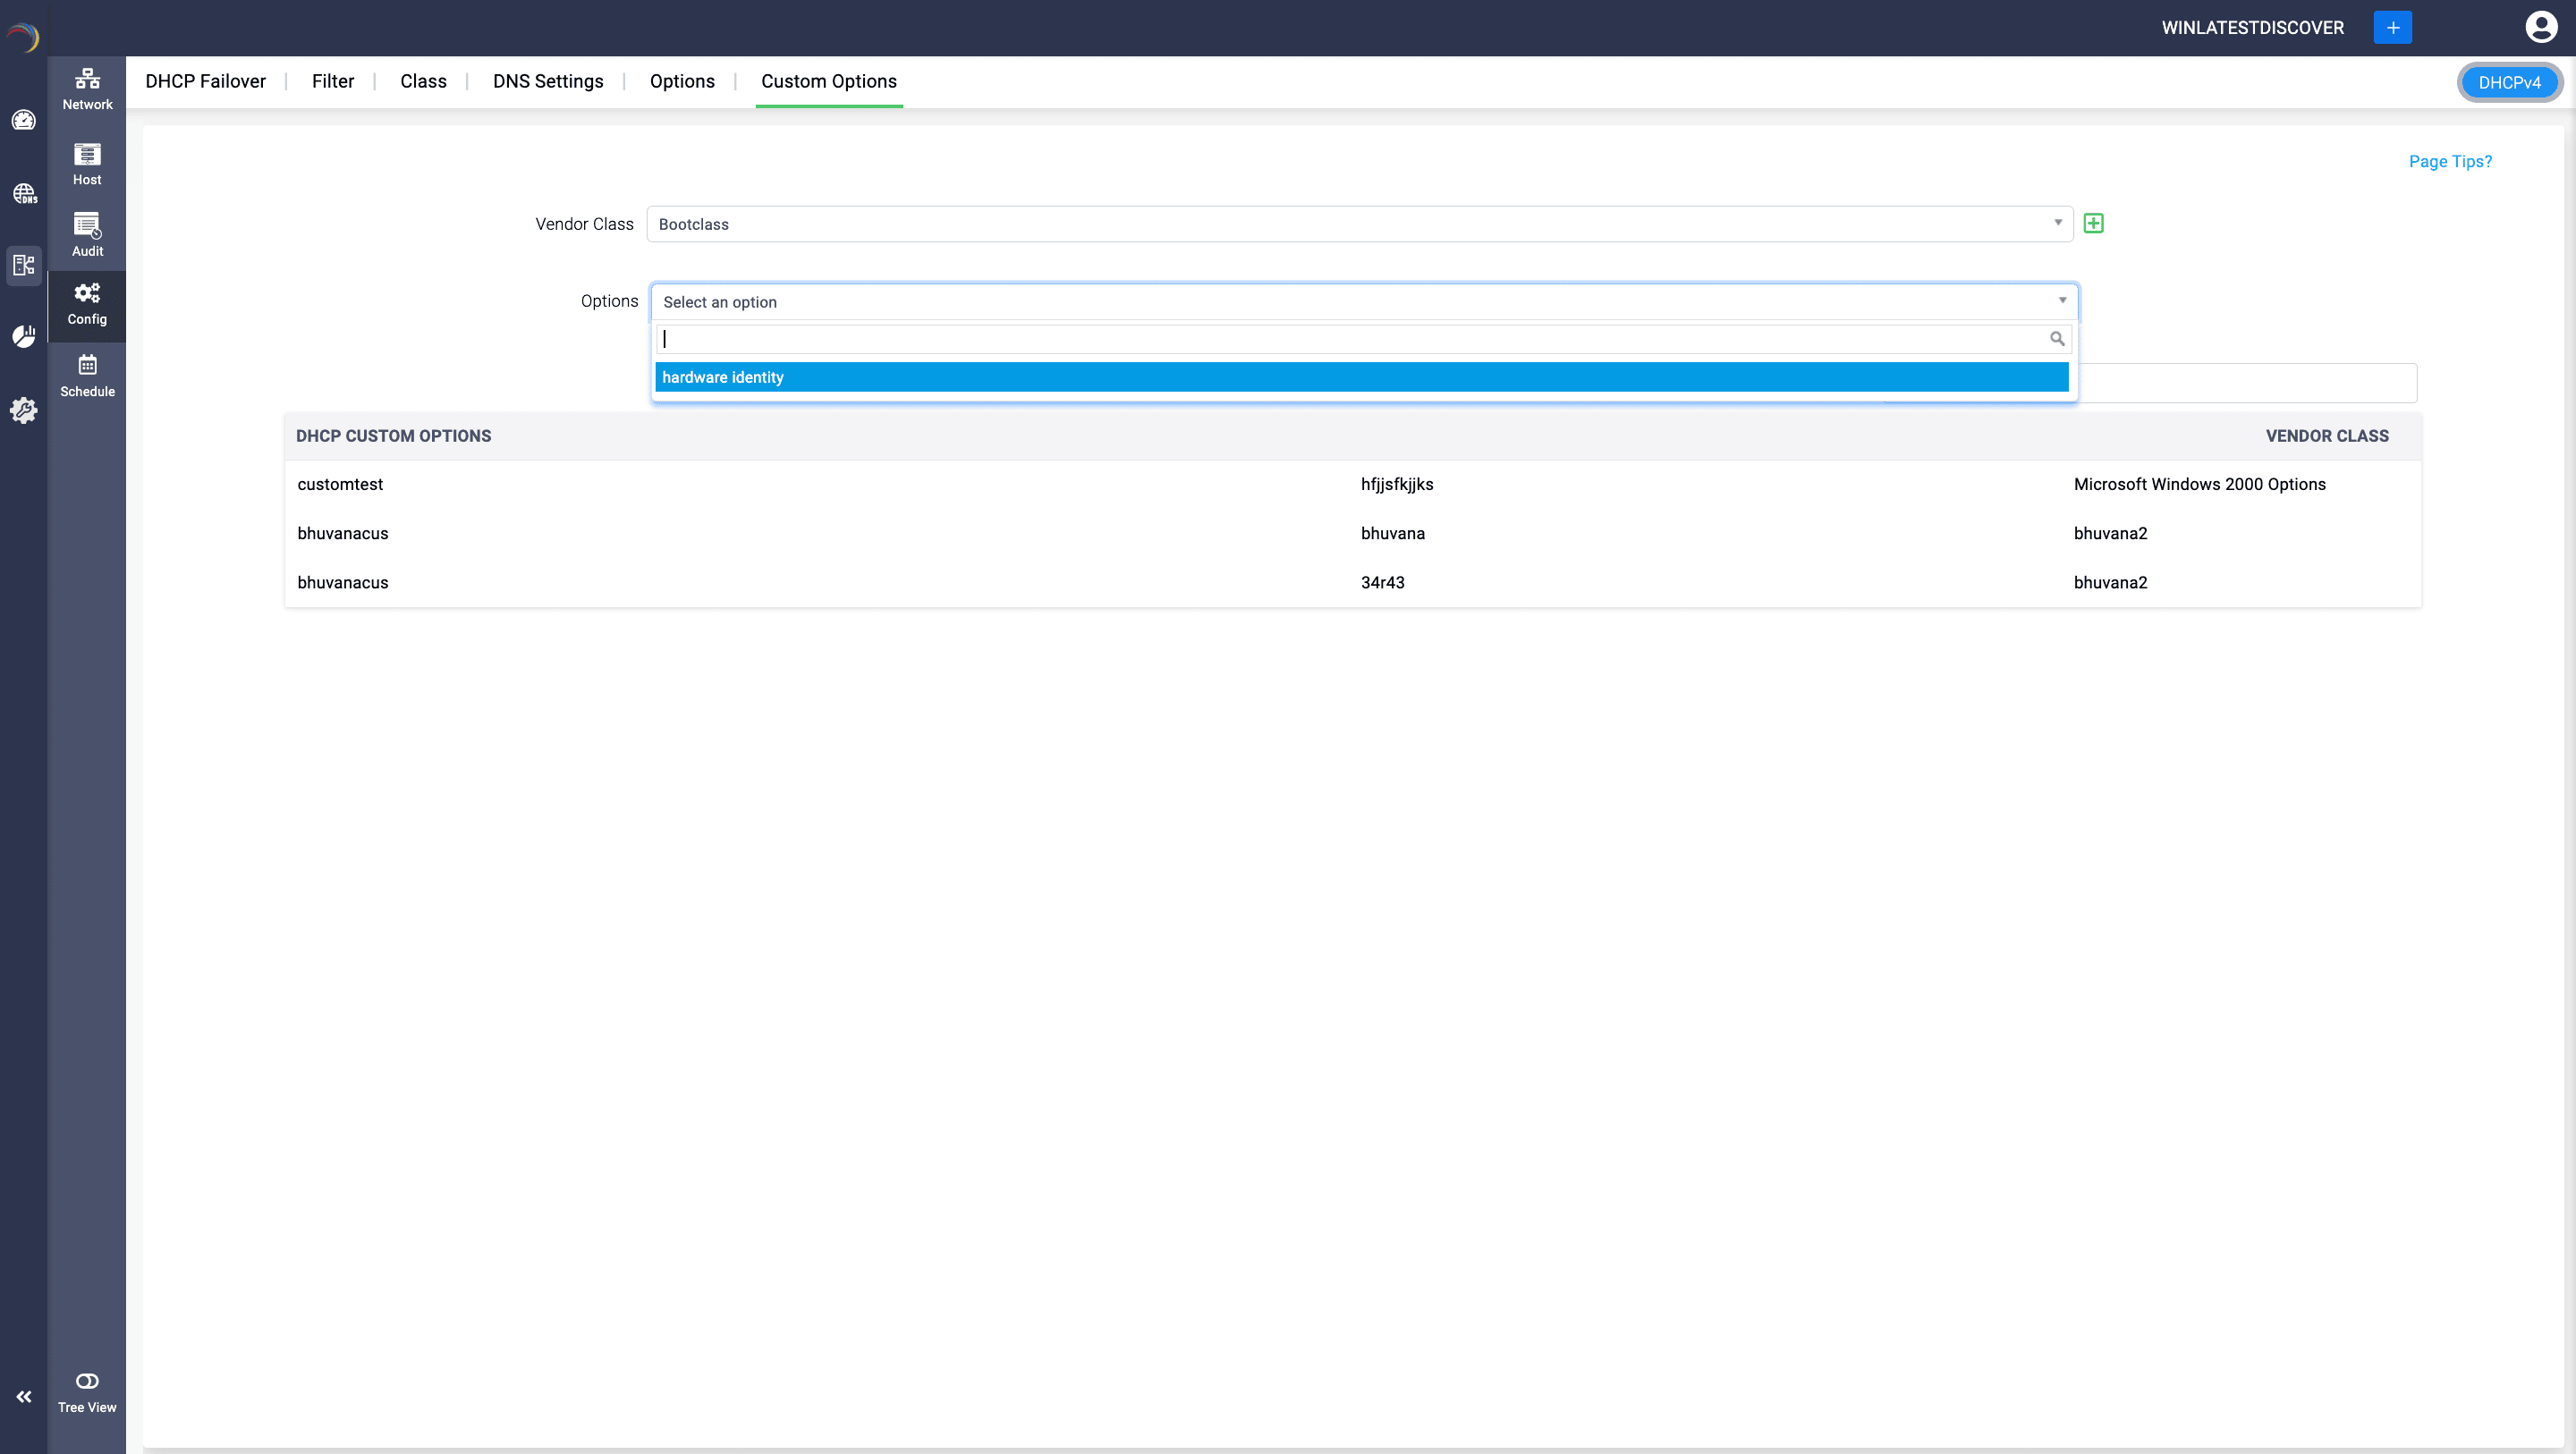2576x1454 pixels.
Task: Open the Audit section
Action: [x=87, y=235]
